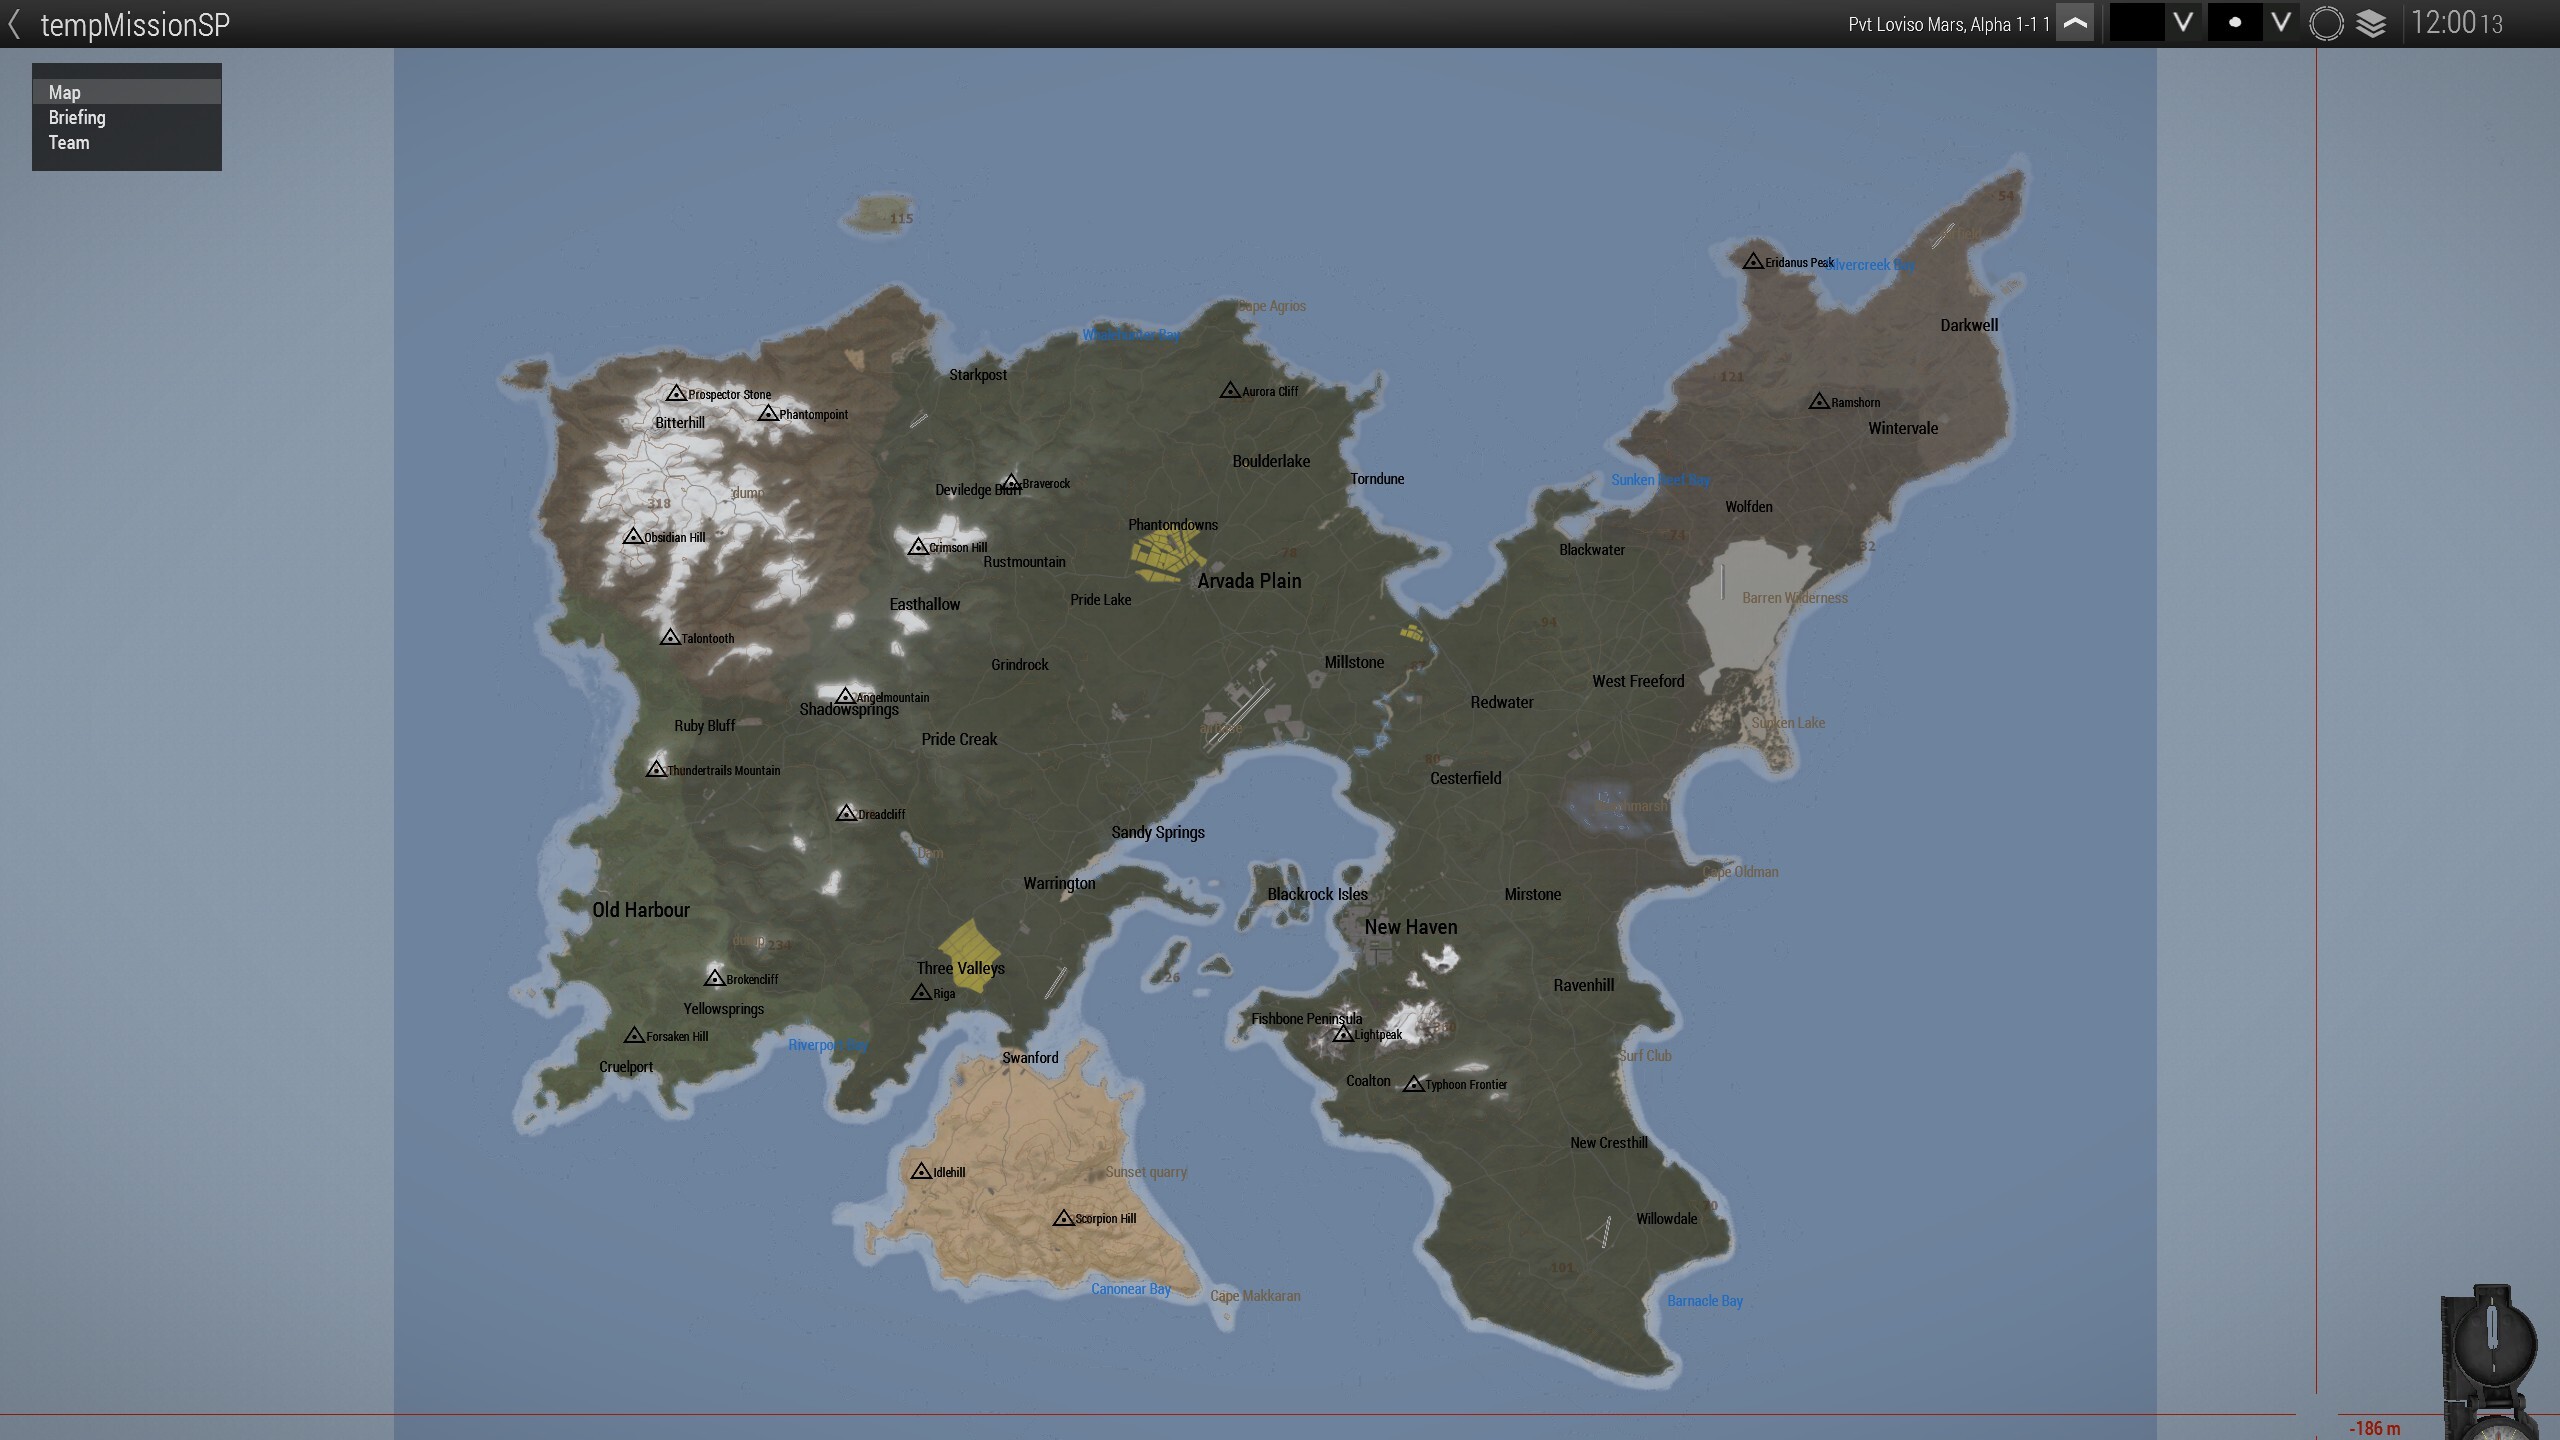Click the Lightpeak mountain triangle icon
Image resolution: width=2560 pixels, height=1440 pixels.
[x=1343, y=1034]
